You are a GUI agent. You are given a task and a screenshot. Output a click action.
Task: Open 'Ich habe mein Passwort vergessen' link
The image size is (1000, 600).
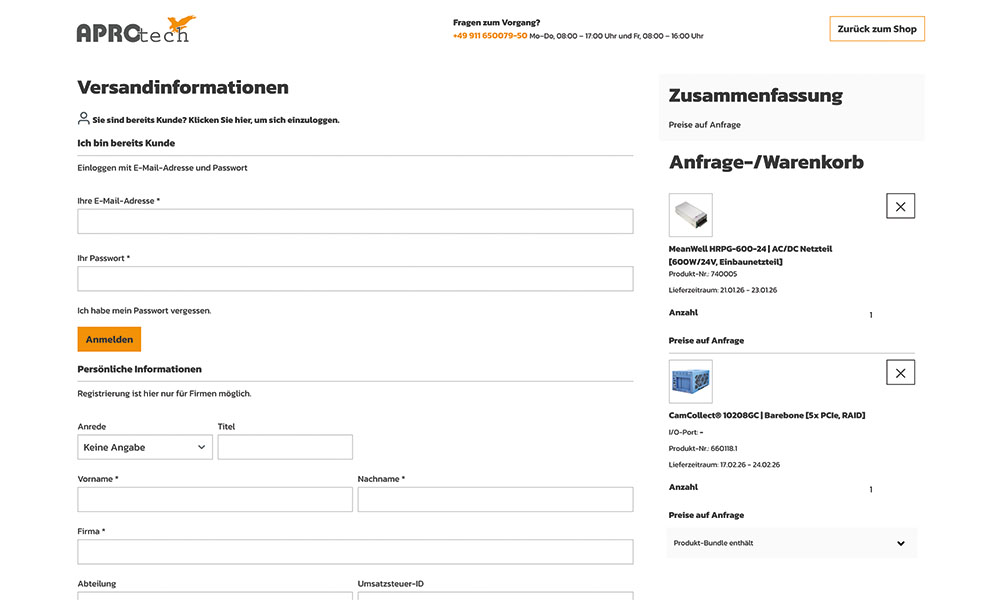pyautogui.click(x=145, y=310)
